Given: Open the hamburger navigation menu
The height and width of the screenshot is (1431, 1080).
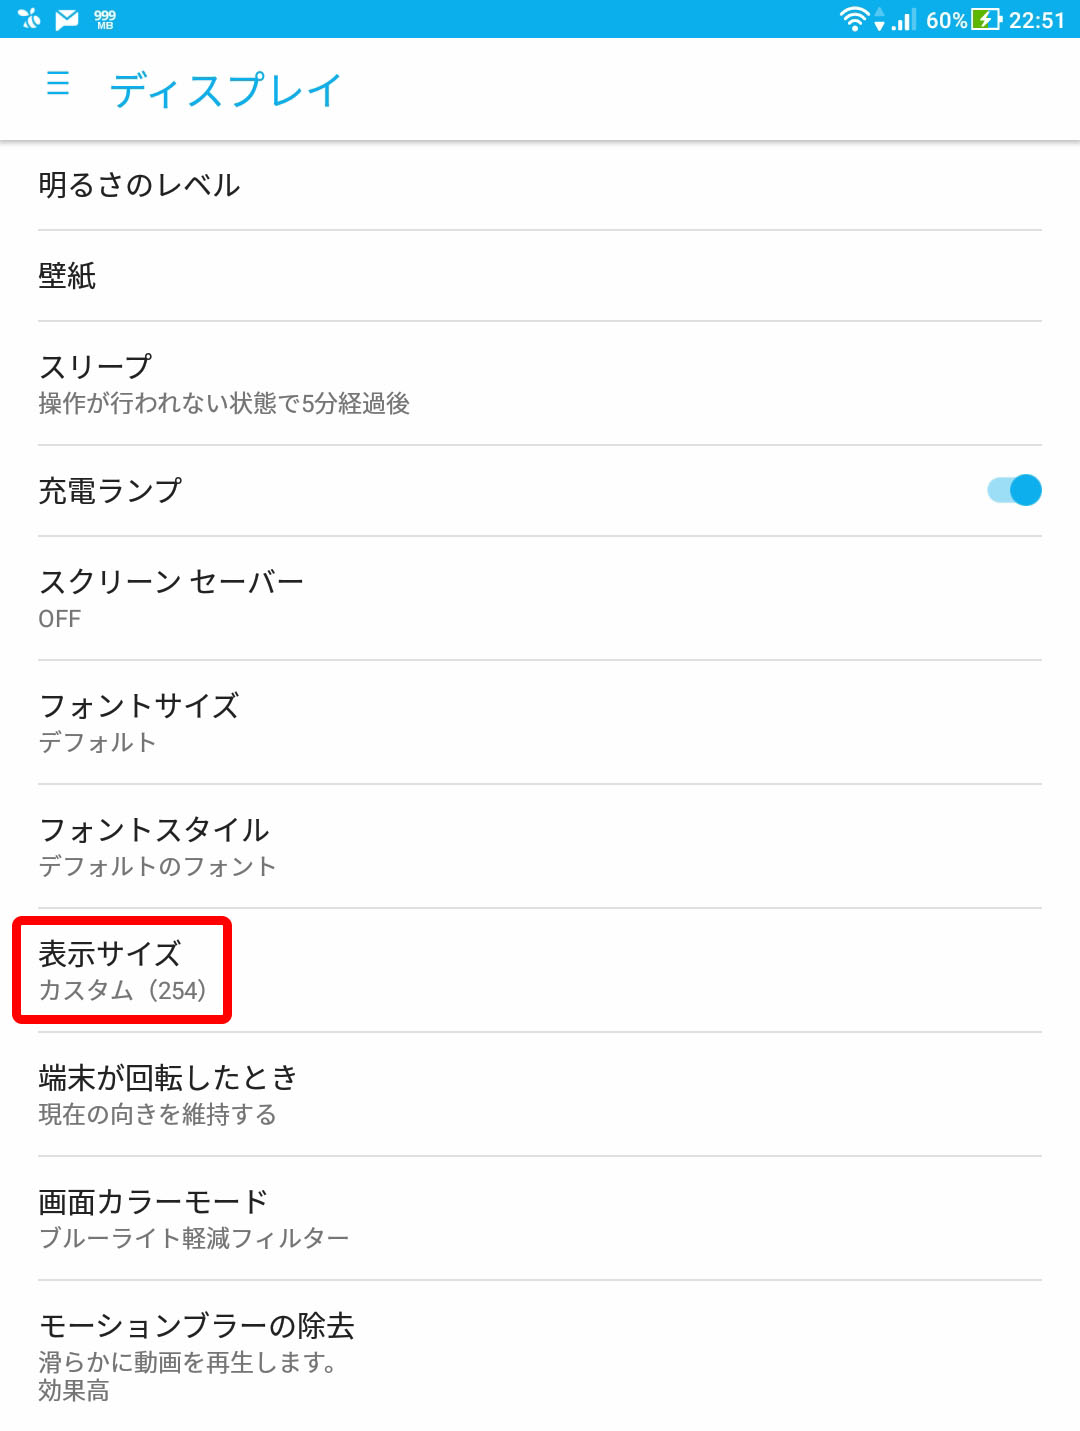Looking at the screenshot, I should tap(58, 83).
